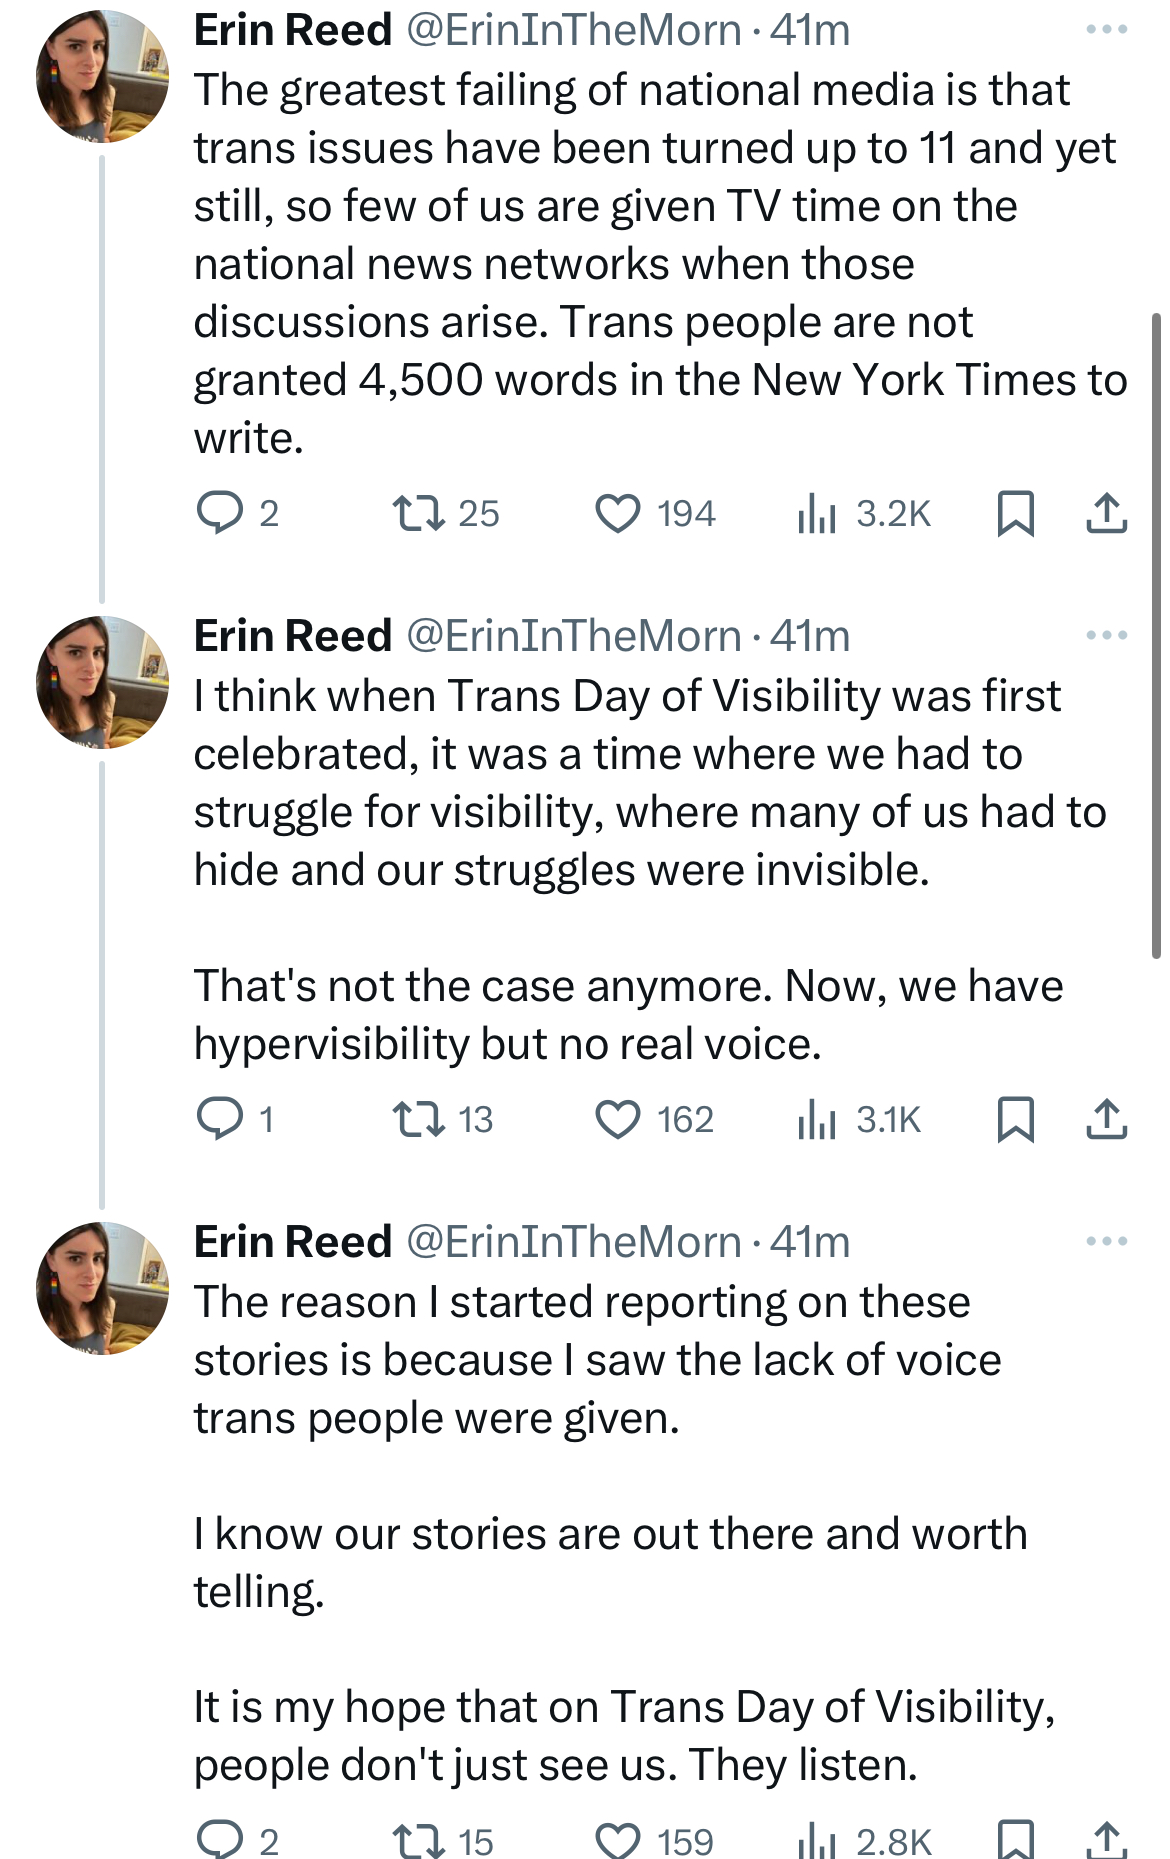Share the first tweet about national media
Image resolution: width=1170 pixels, height=1859 pixels.
pos(1107,513)
